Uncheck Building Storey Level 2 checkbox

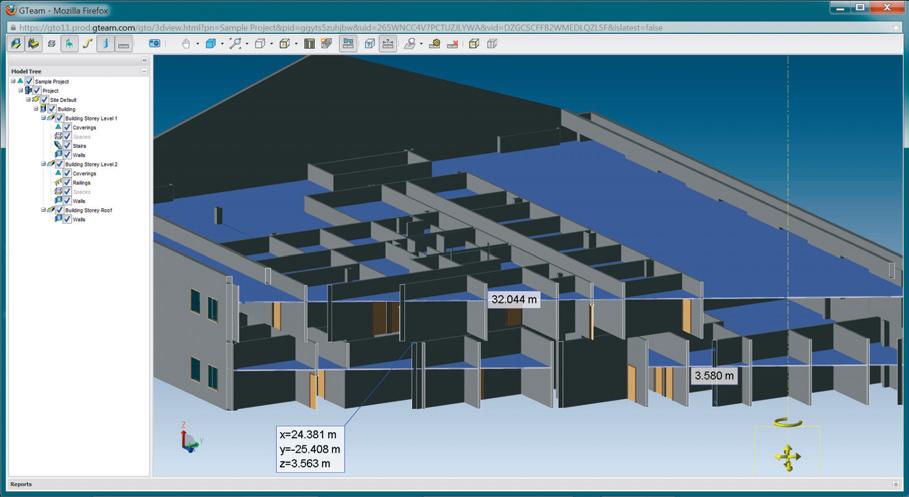click(x=59, y=164)
